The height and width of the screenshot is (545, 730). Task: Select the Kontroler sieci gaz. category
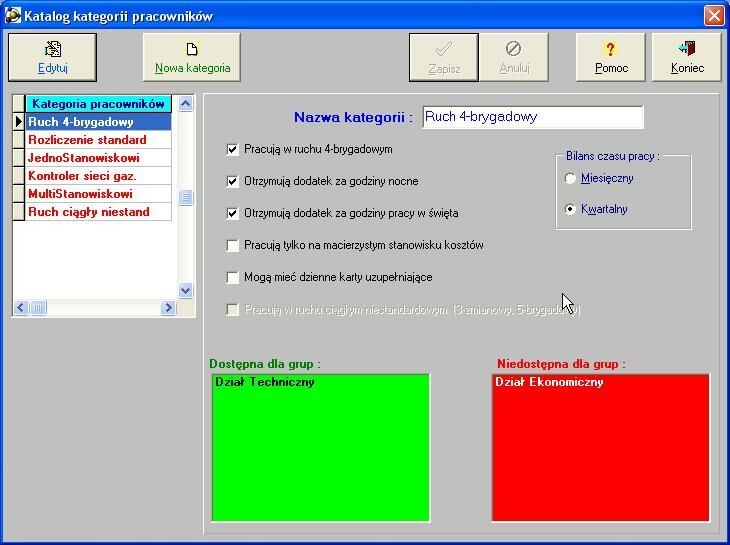pyautogui.click(x=98, y=176)
